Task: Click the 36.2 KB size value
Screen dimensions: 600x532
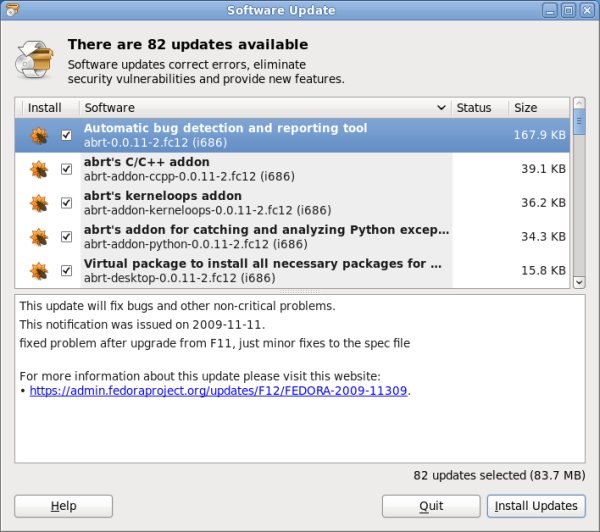Action: (x=543, y=202)
